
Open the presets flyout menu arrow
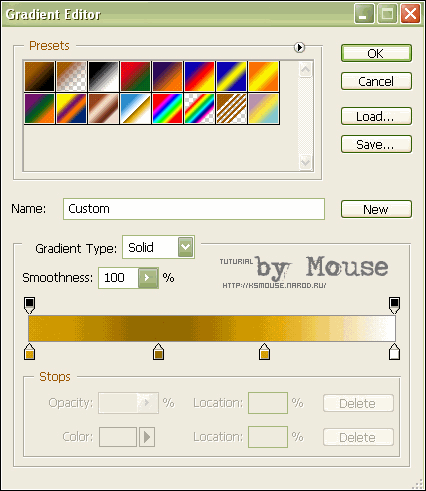pyautogui.click(x=299, y=48)
